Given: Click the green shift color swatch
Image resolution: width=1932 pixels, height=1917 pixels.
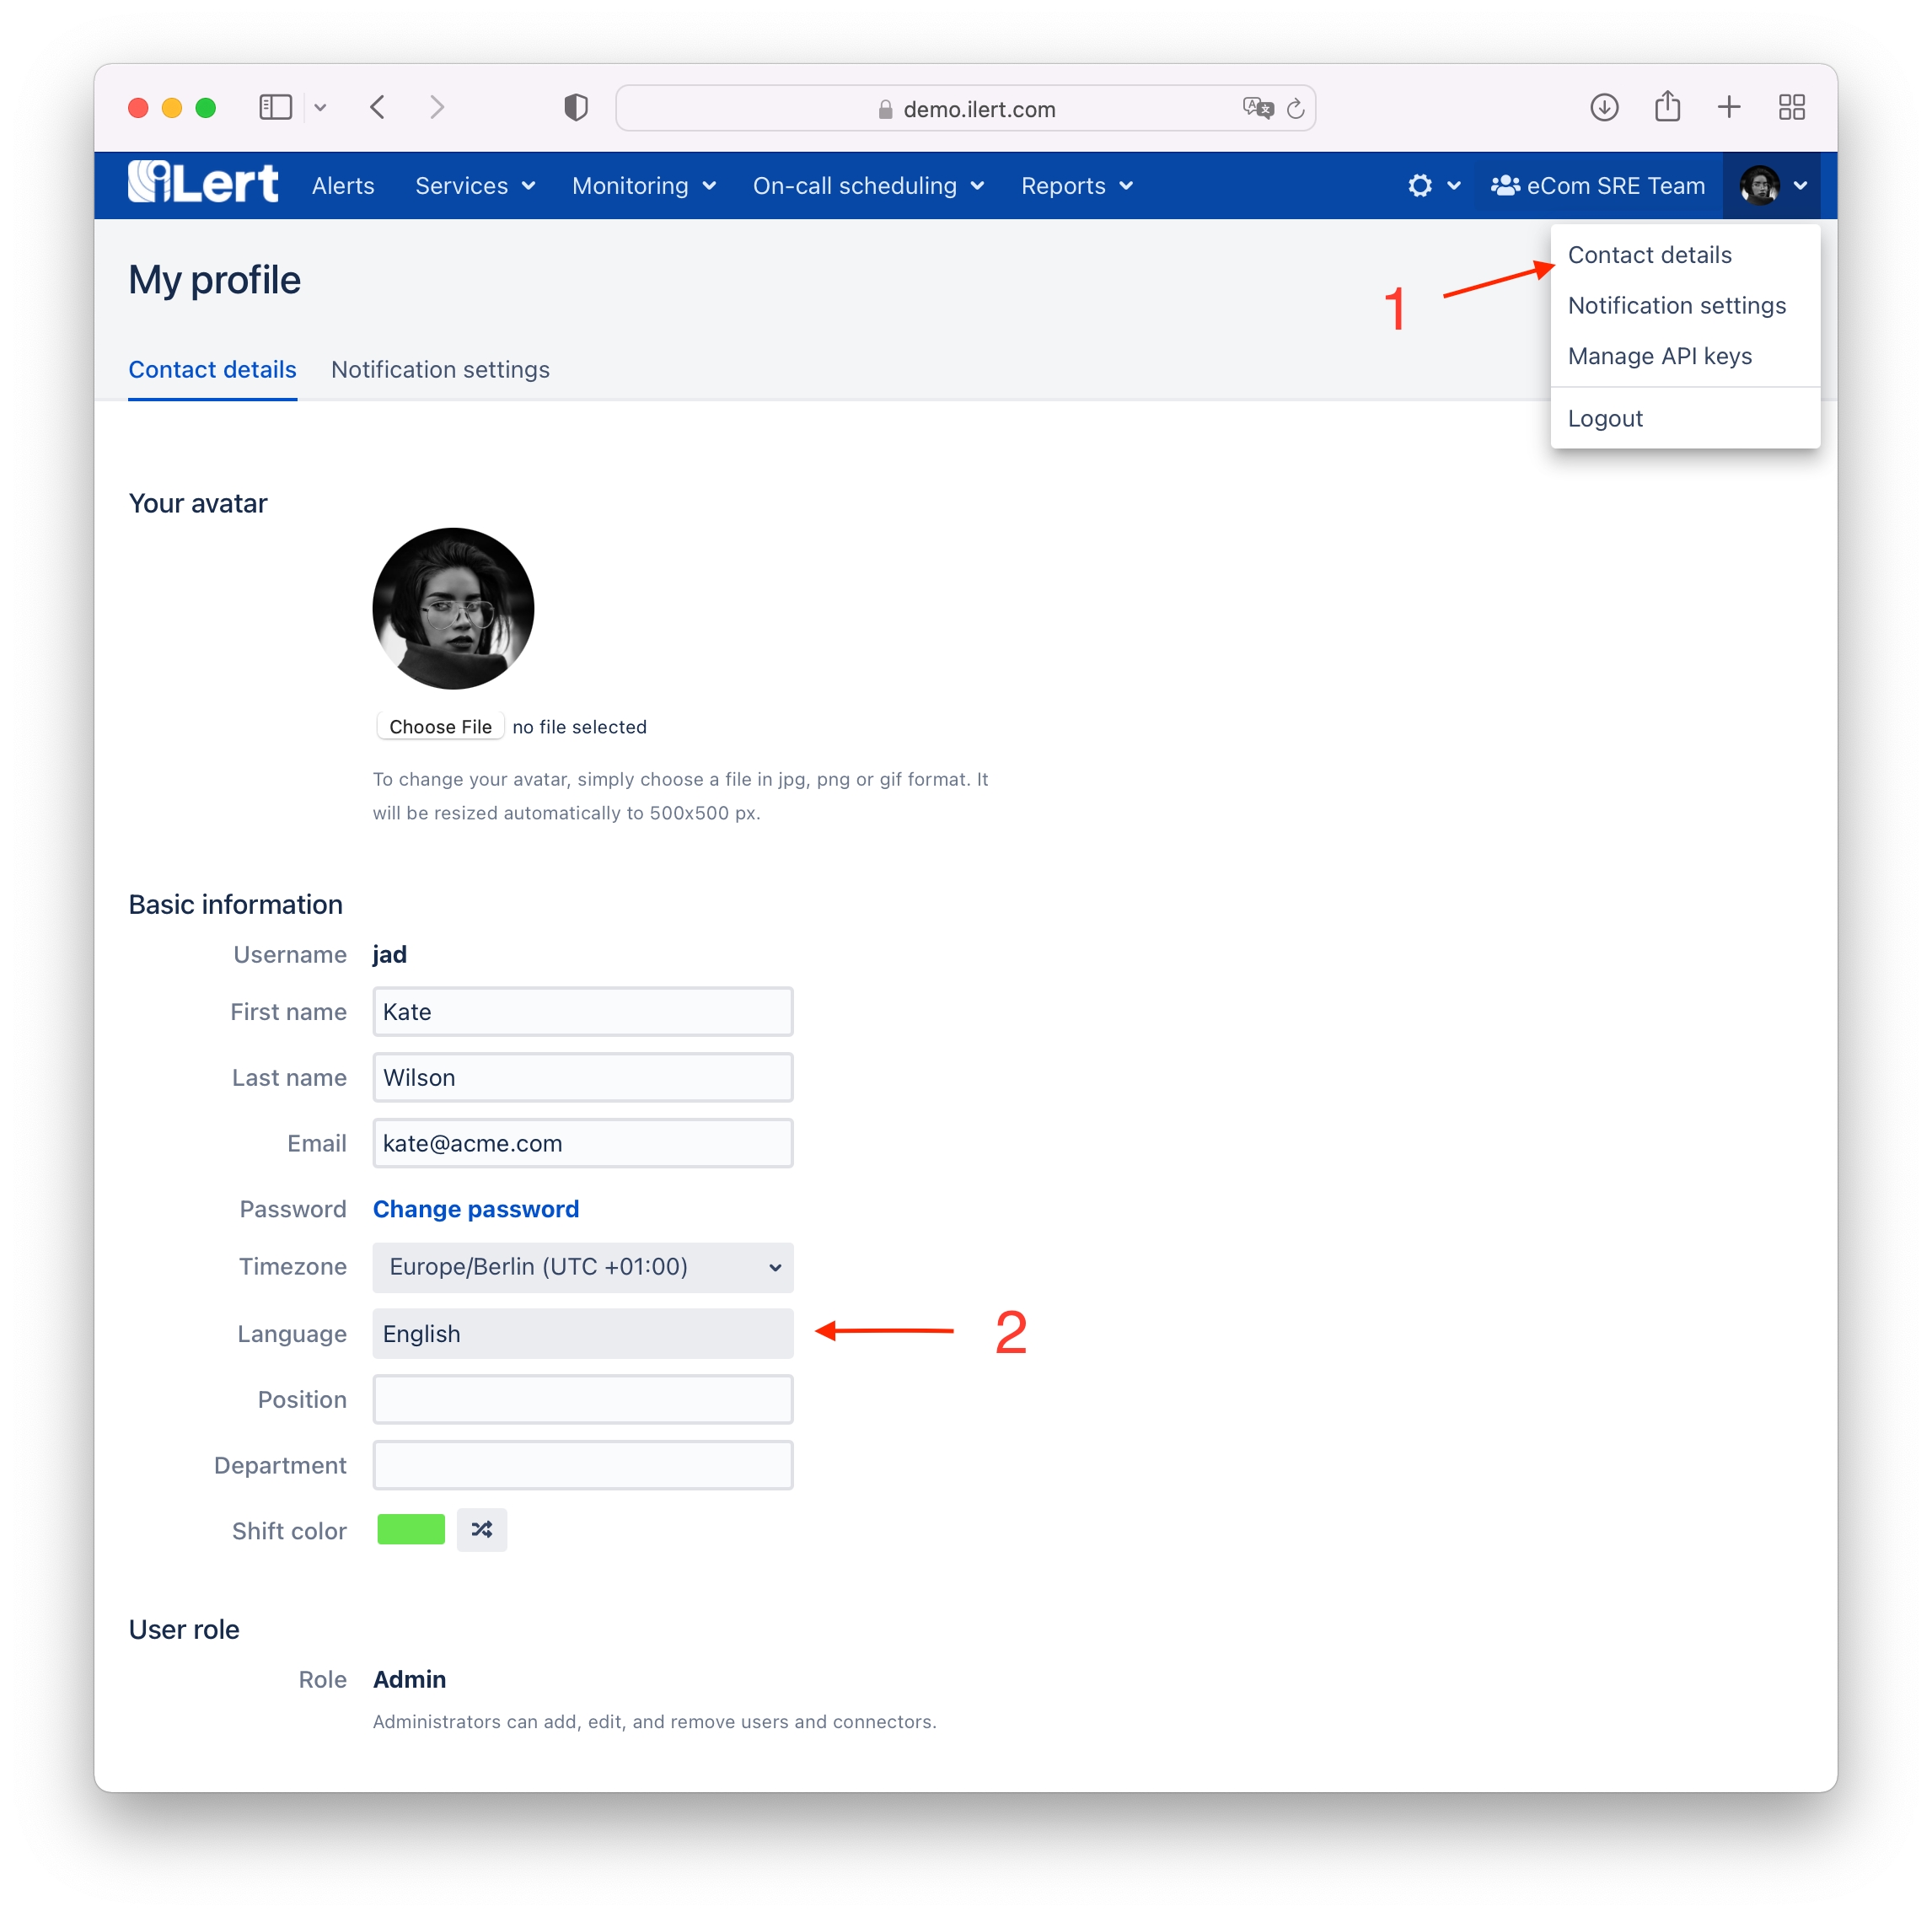Looking at the screenshot, I should pos(411,1529).
